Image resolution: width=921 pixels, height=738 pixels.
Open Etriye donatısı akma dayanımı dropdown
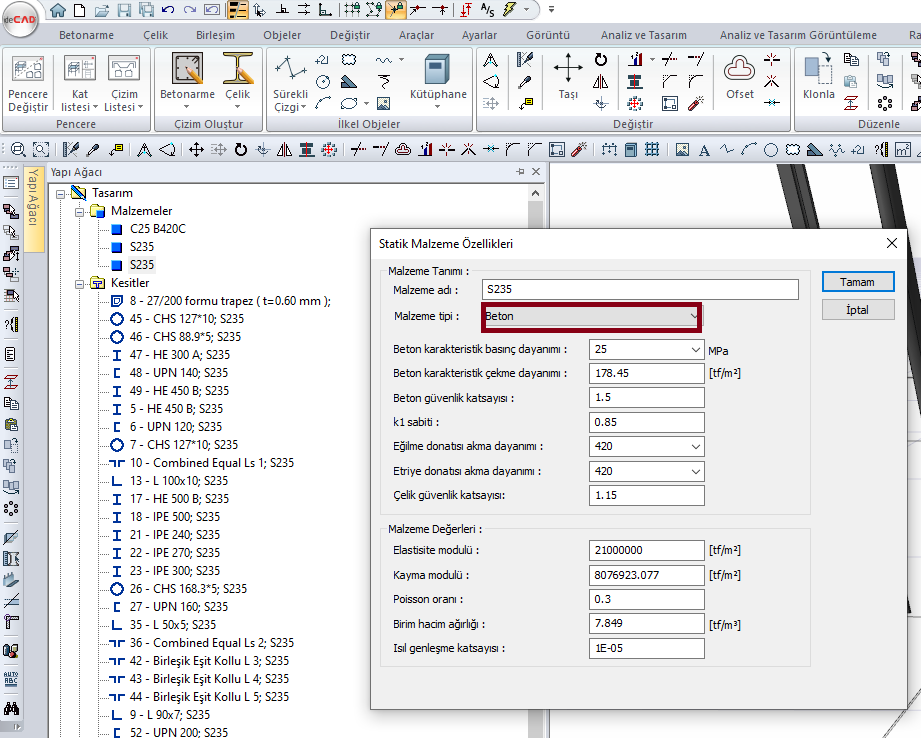(695, 471)
